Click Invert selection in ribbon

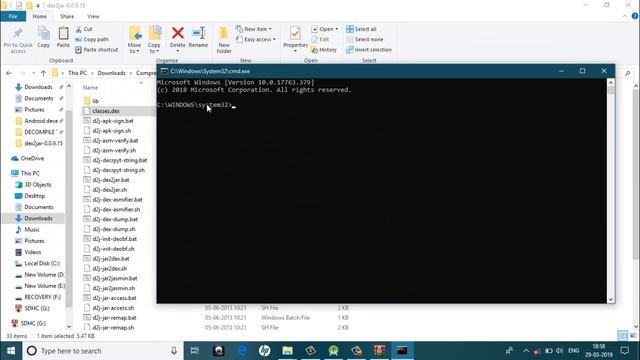(369, 50)
